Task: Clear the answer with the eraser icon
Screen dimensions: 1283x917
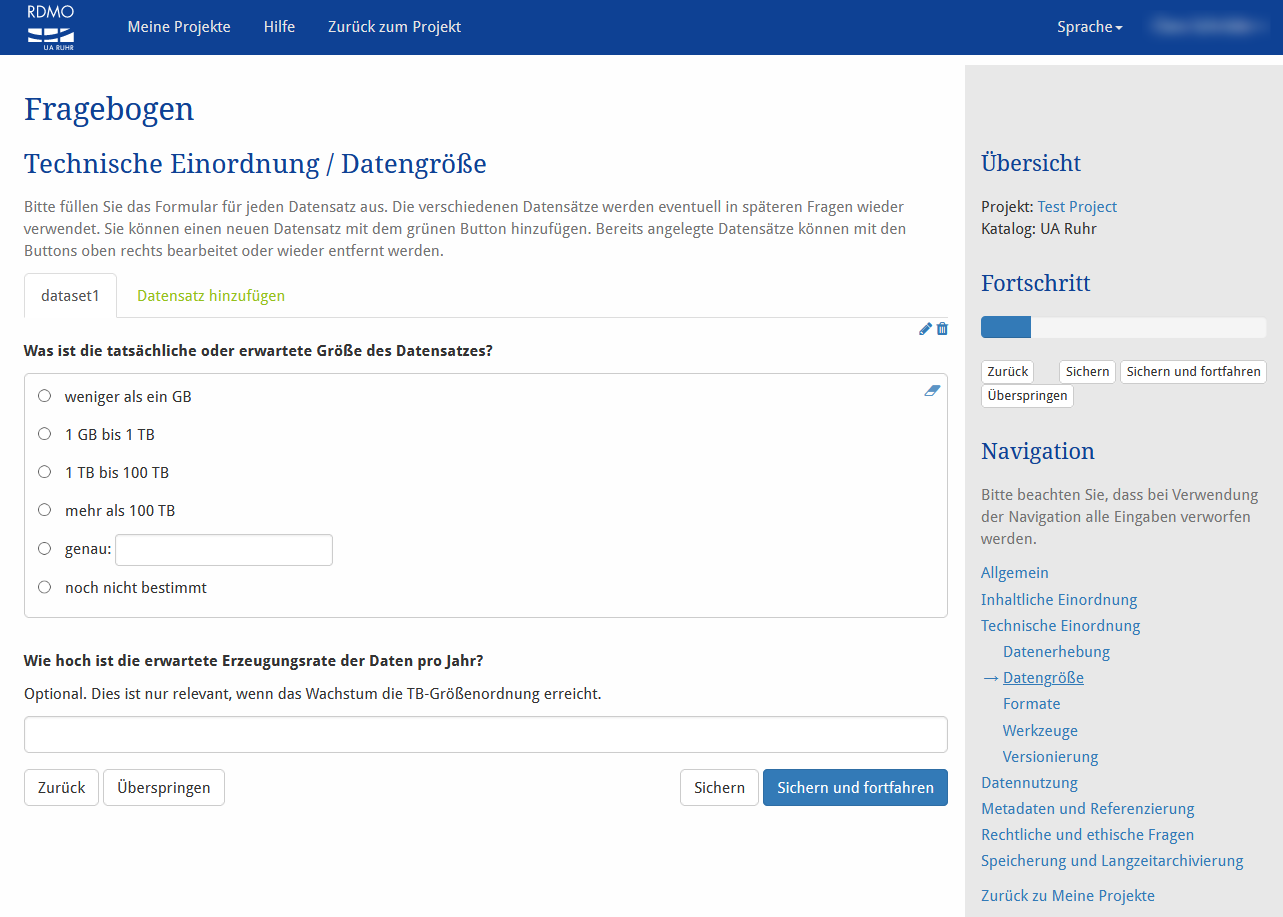Action: tap(932, 391)
